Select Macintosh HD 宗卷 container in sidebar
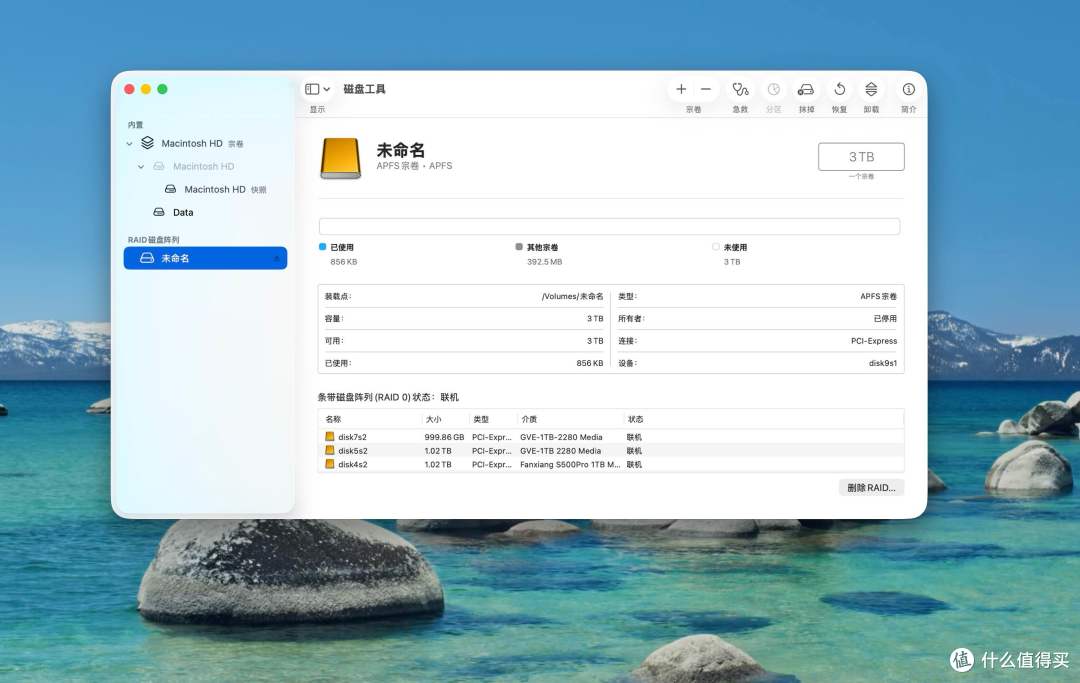This screenshot has width=1080, height=683. 205,143
